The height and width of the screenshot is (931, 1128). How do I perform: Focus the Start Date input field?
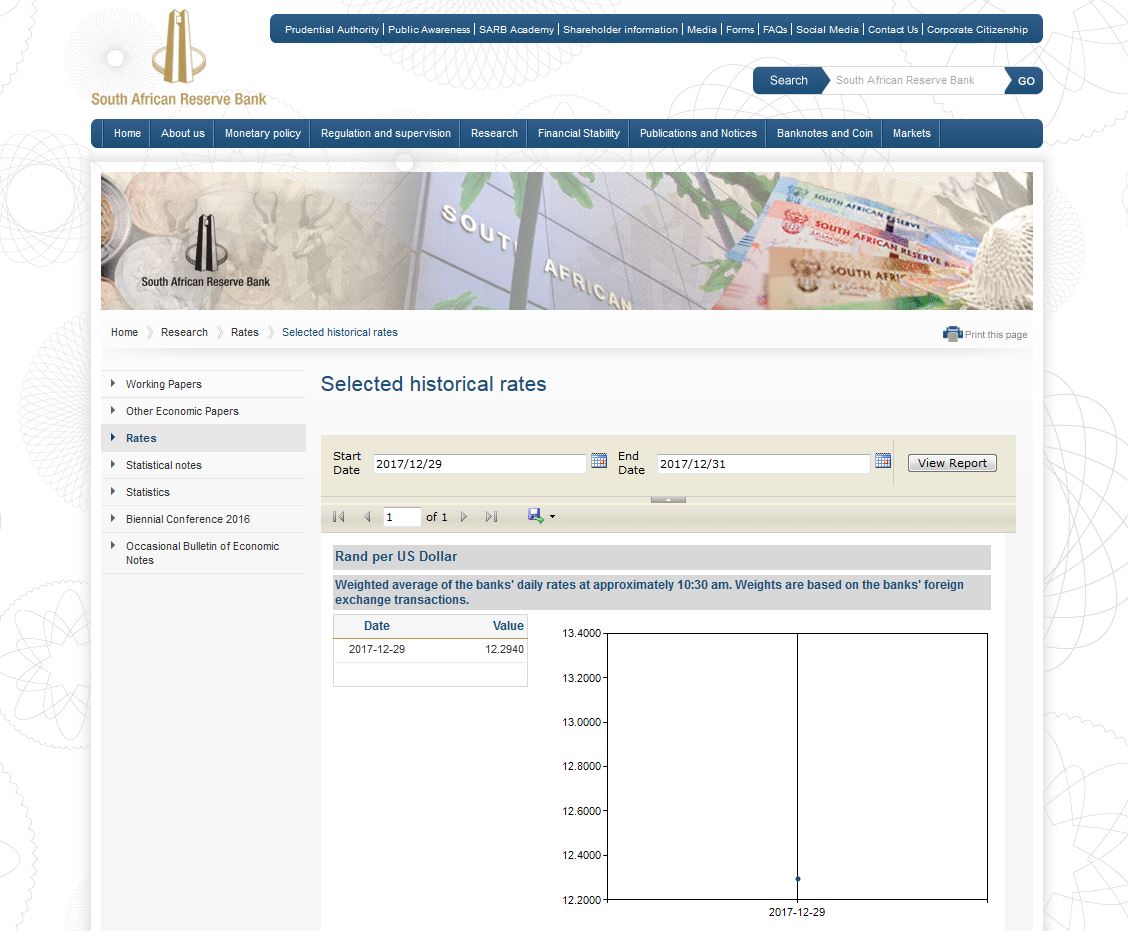(x=480, y=463)
